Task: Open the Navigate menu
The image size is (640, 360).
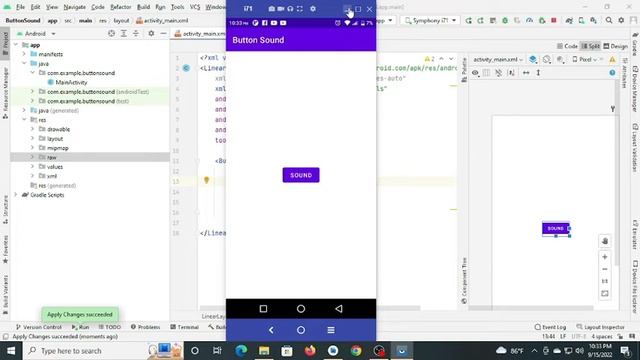Action: [75, 7]
